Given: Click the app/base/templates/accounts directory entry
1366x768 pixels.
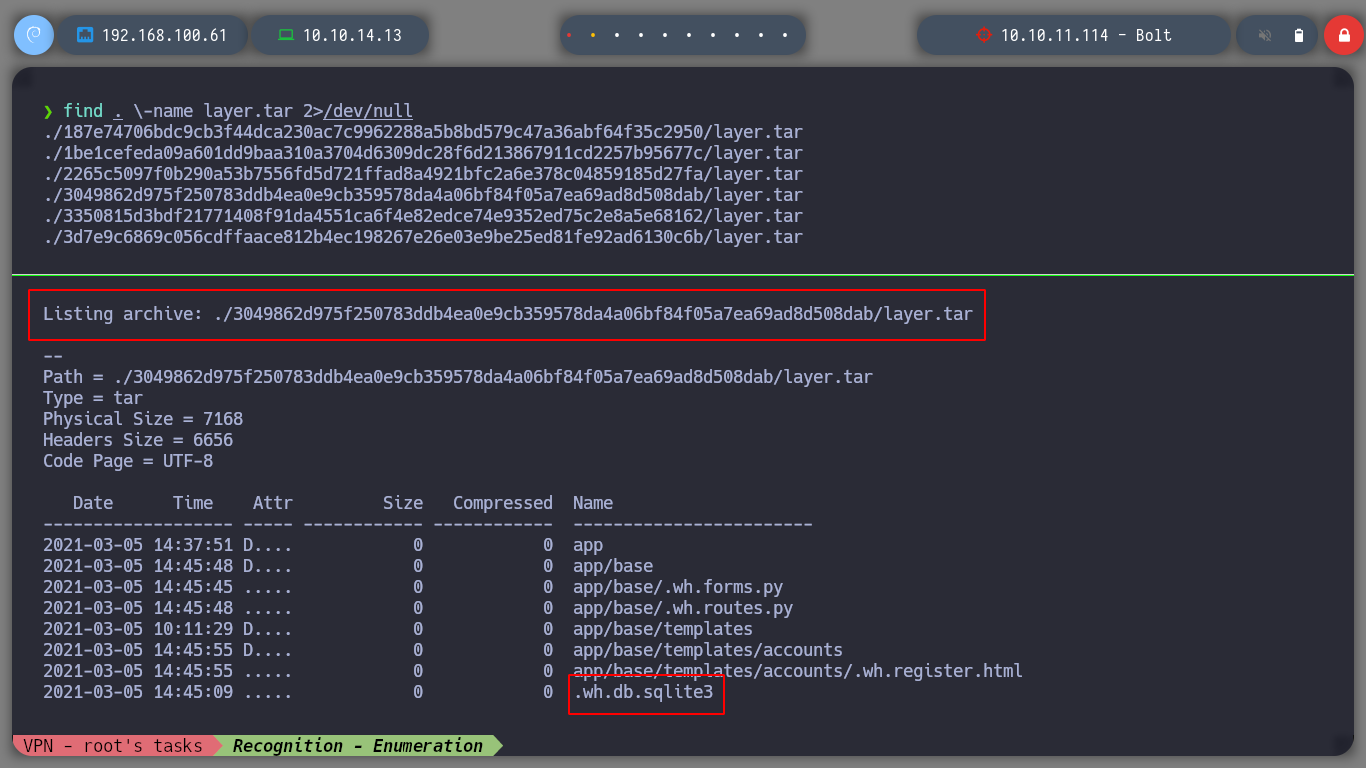Looking at the screenshot, I should (x=708, y=650).
